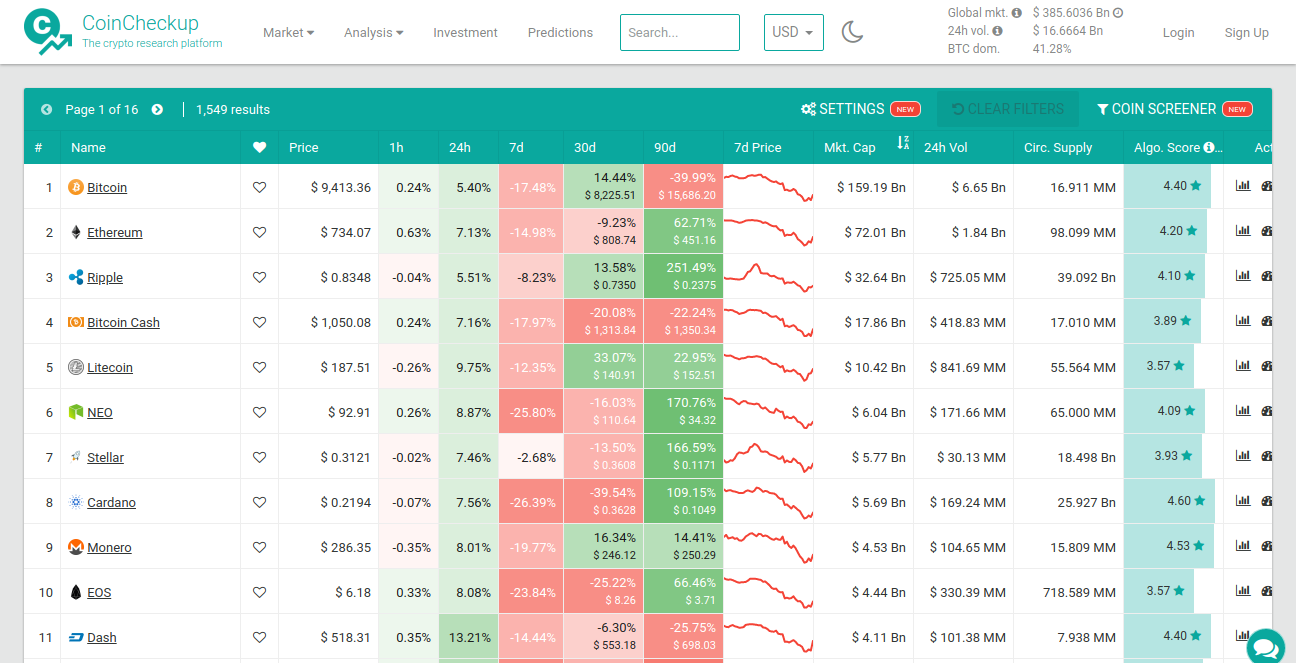Open the chat bubble widget

pyautogui.click(x=1265, y=647)
